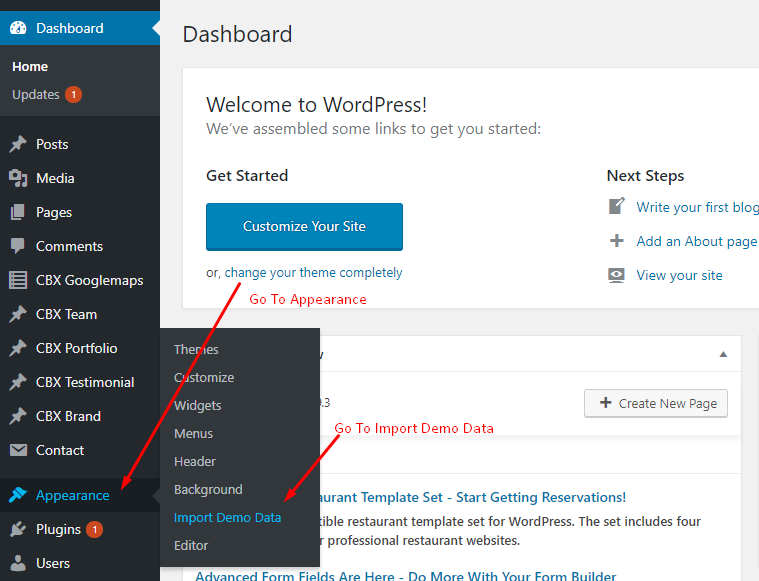Click the Comments speech bubble icon
Image resolution: width=759 pixels, height=581 pixels.
point(18,246)
